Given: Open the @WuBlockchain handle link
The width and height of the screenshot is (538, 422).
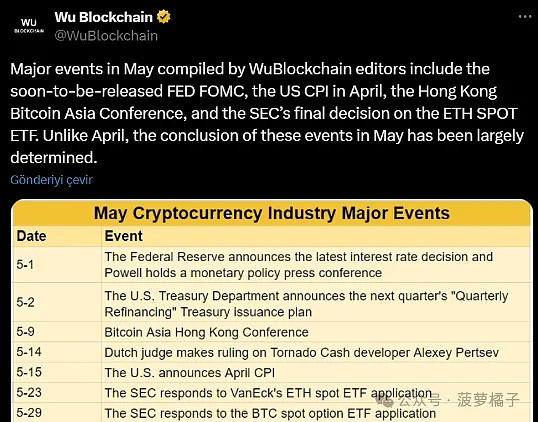Looking at the screenshot, I should [106, 36].
